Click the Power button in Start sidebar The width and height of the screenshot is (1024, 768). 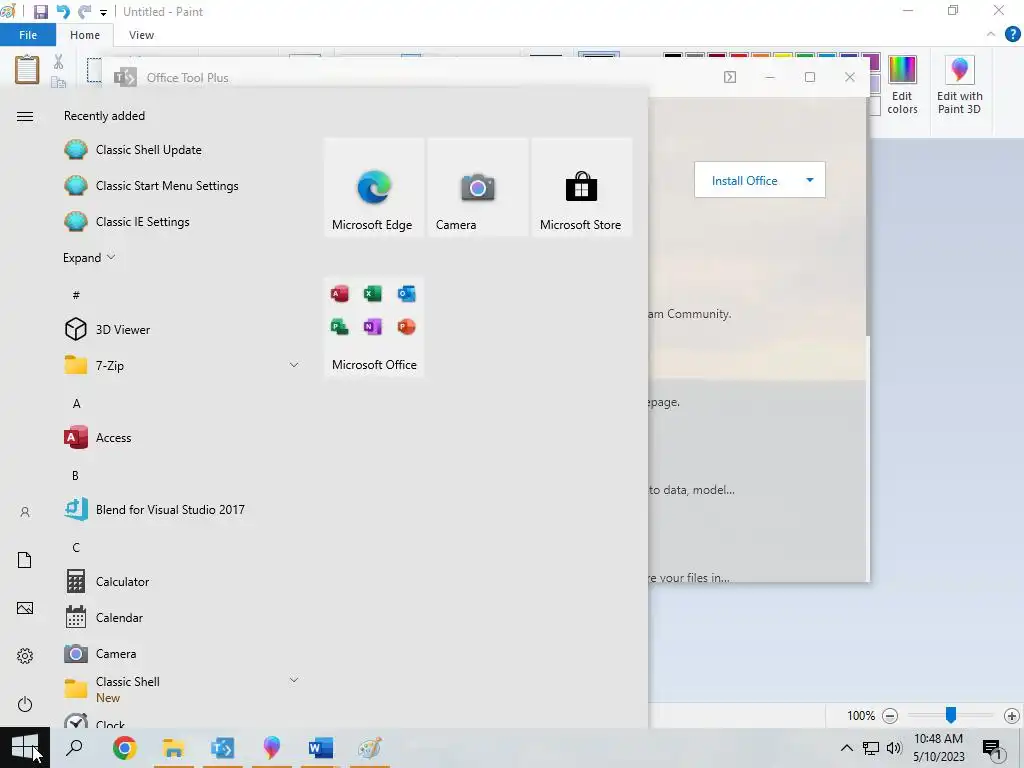tap(25, 704)
